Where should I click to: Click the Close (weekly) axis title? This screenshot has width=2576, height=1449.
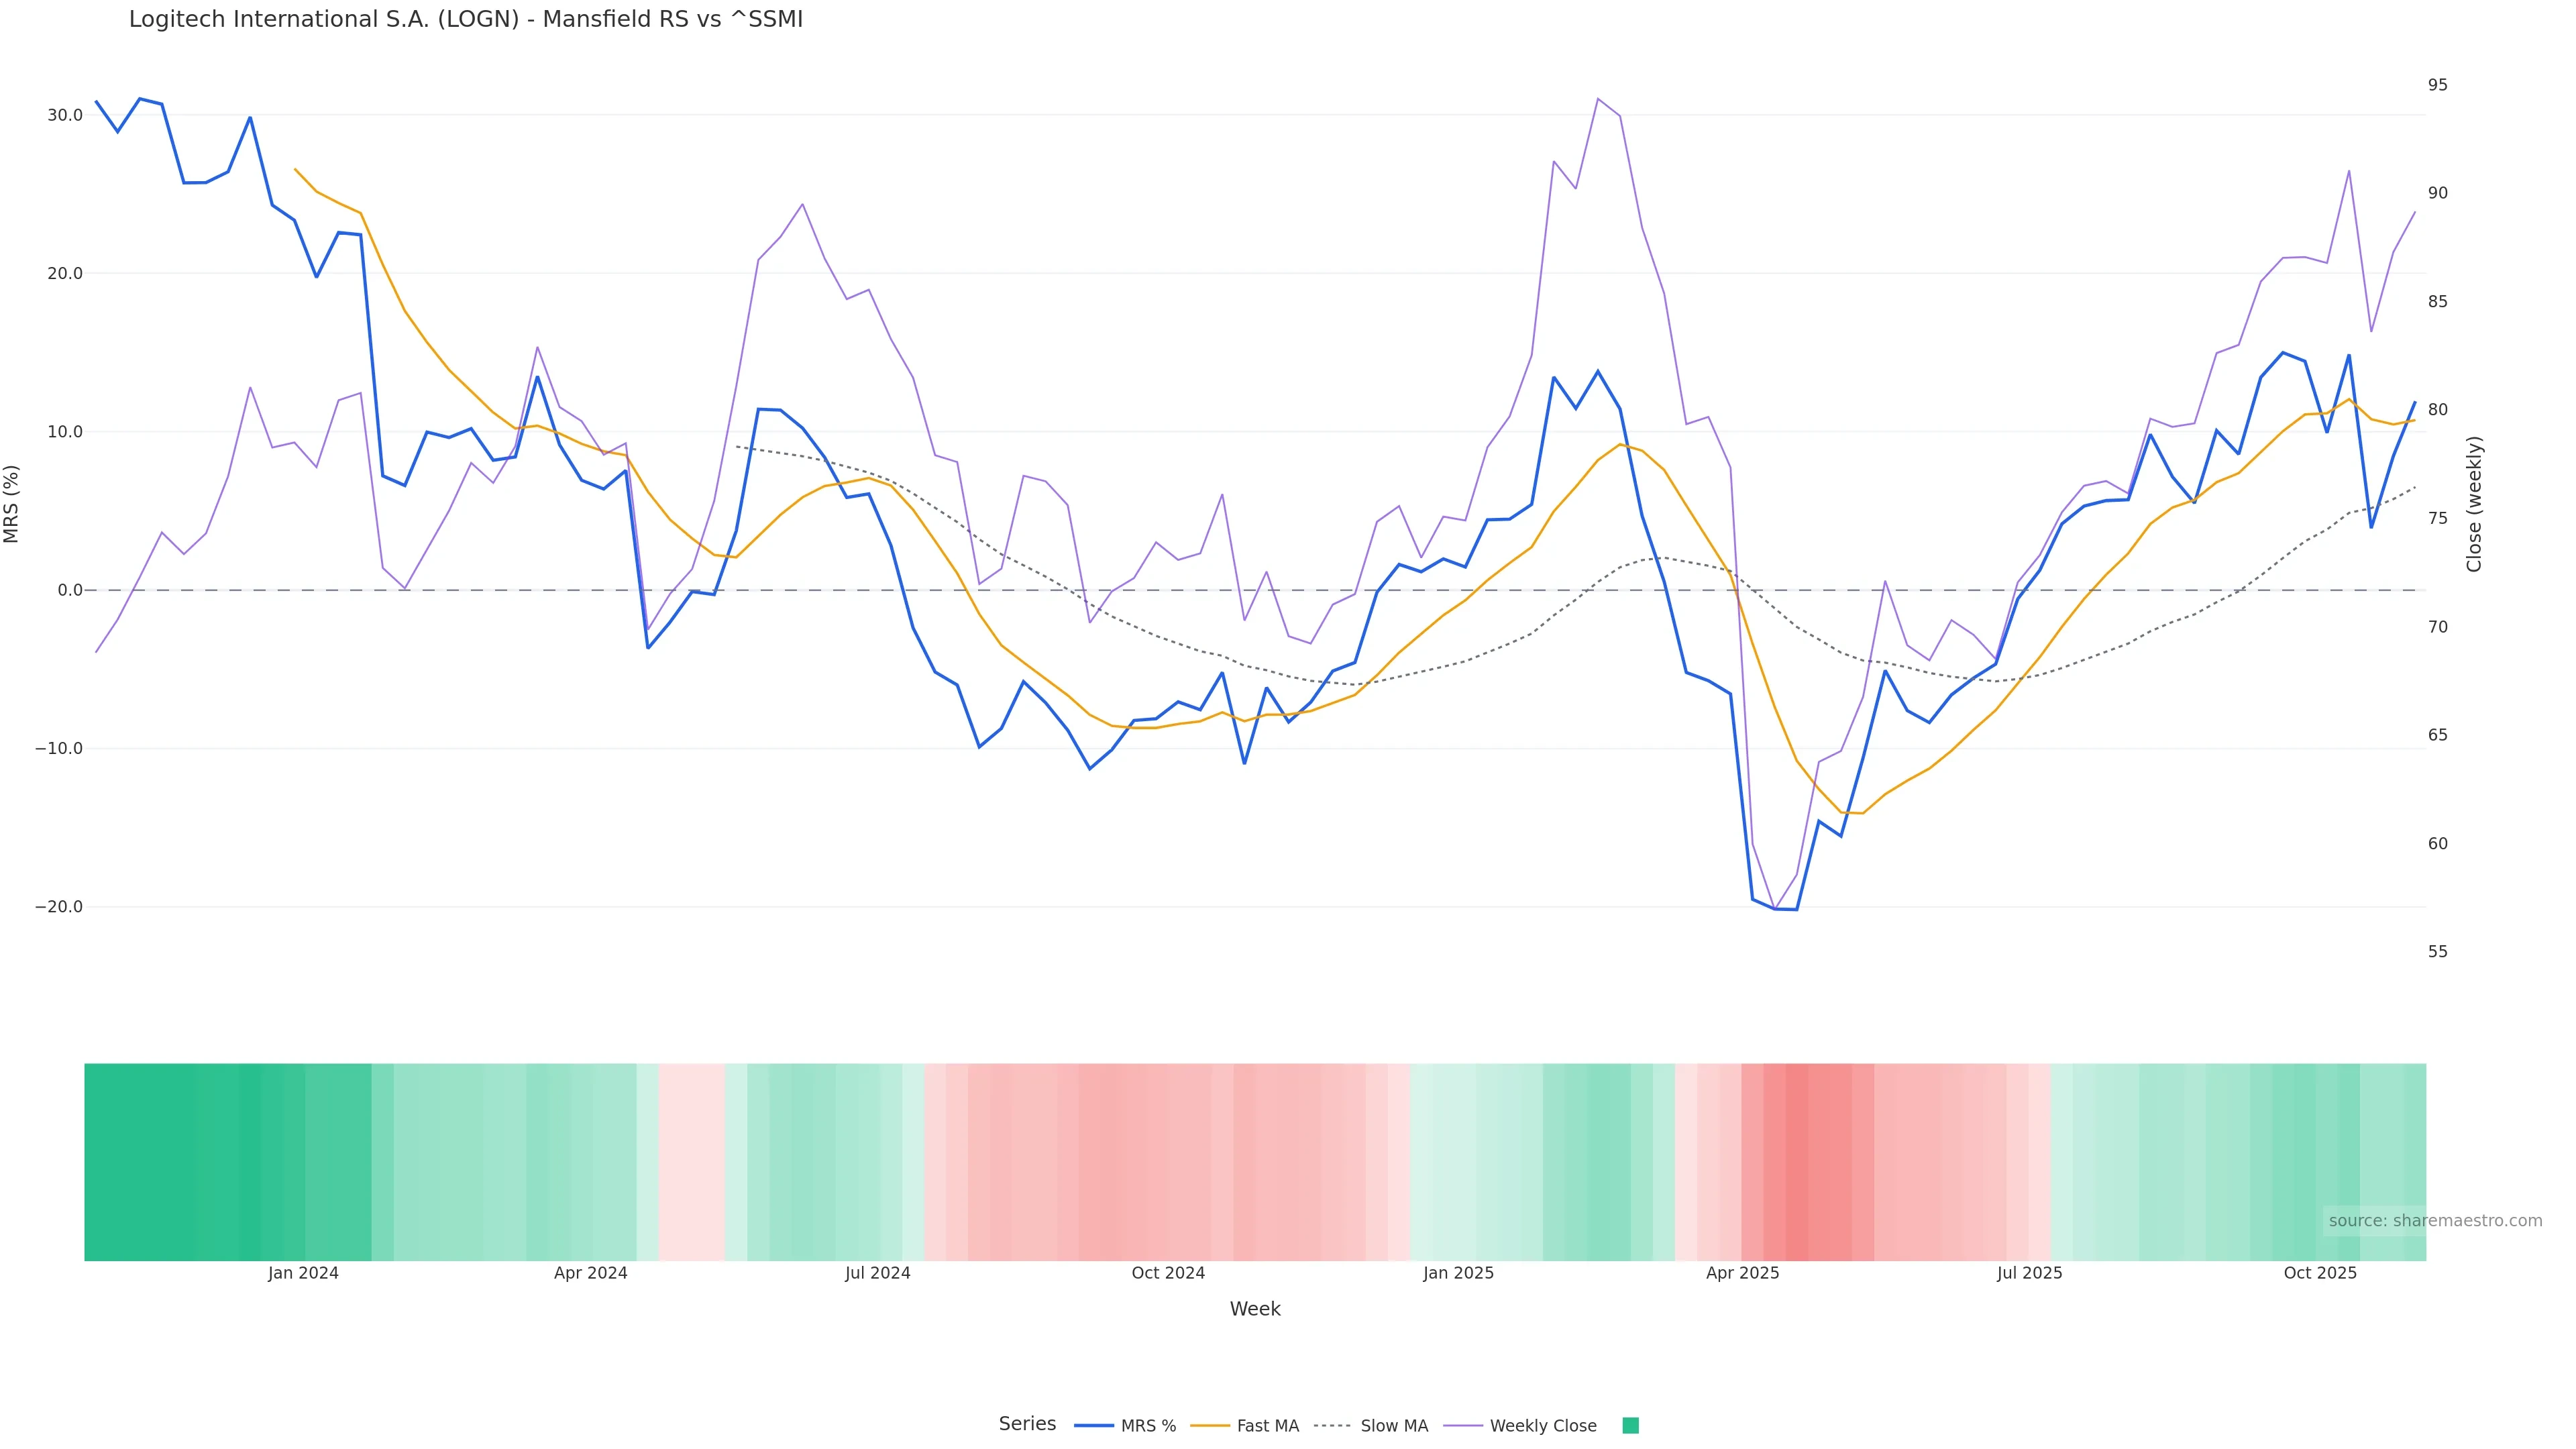[x=2474, y=504]
